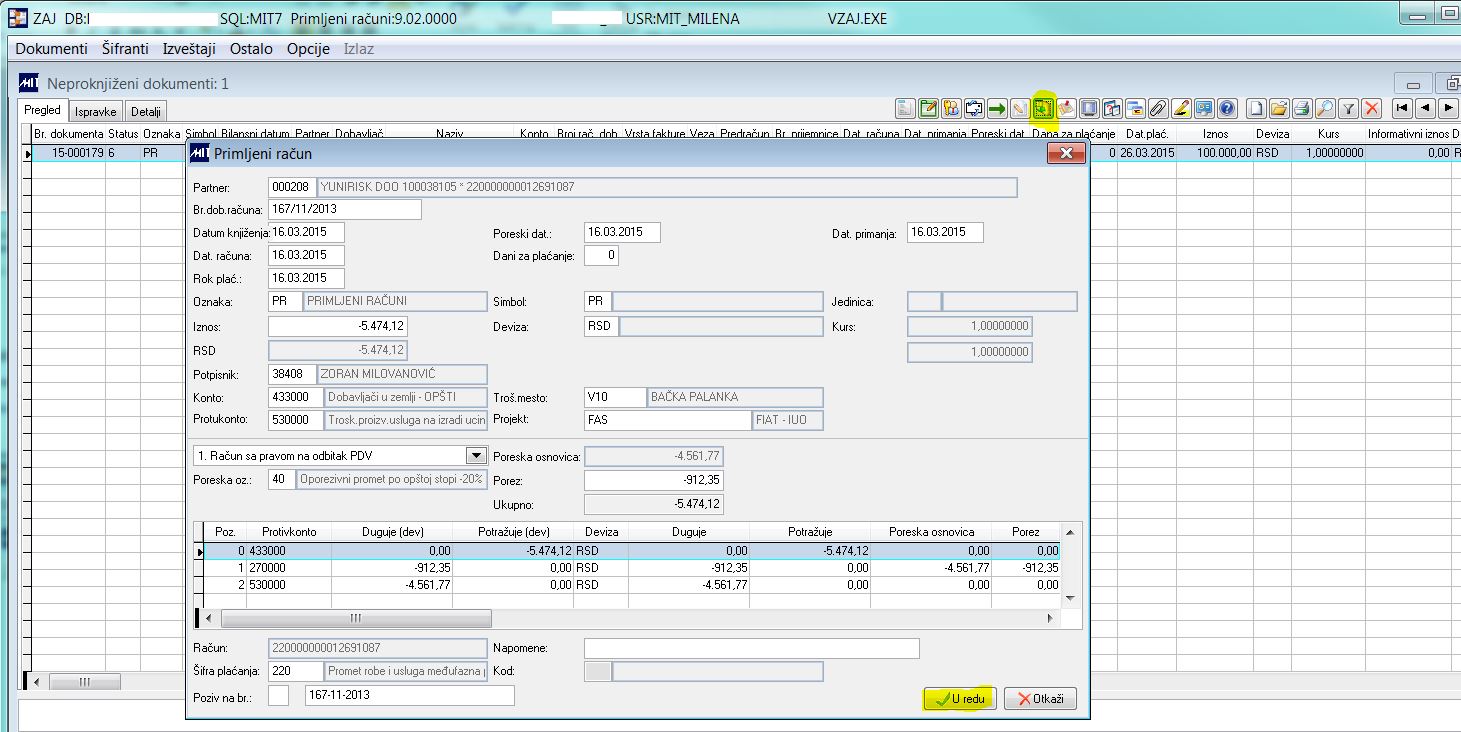Click the green download-document toolbar icon
1461x732 pixels.
(1043, 108)
